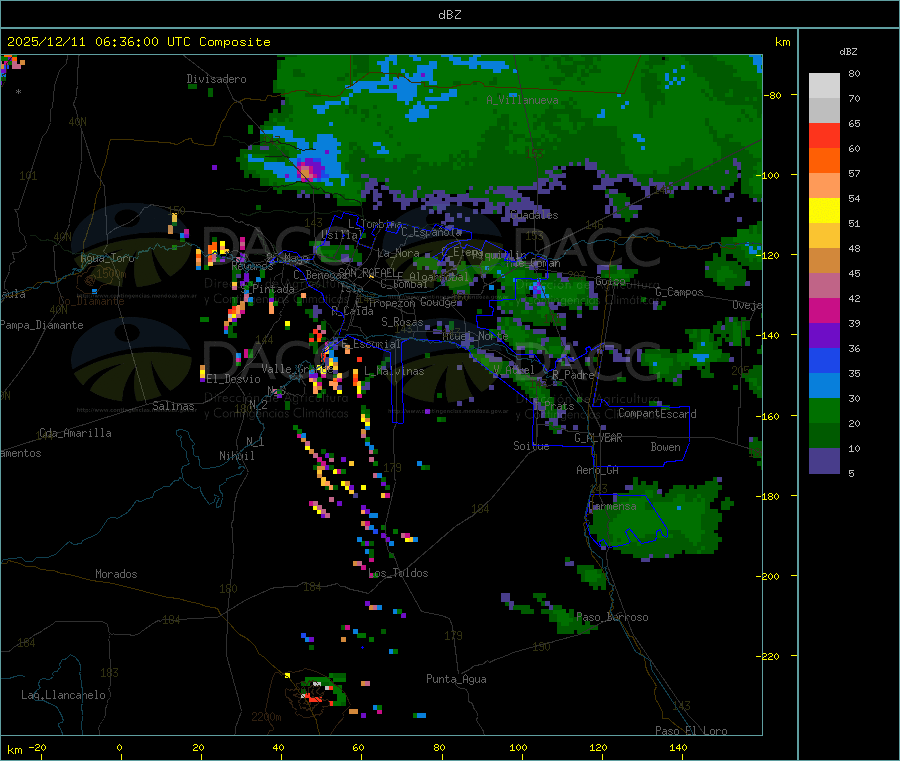Click the Nihuil label

(x=236, y=456)
